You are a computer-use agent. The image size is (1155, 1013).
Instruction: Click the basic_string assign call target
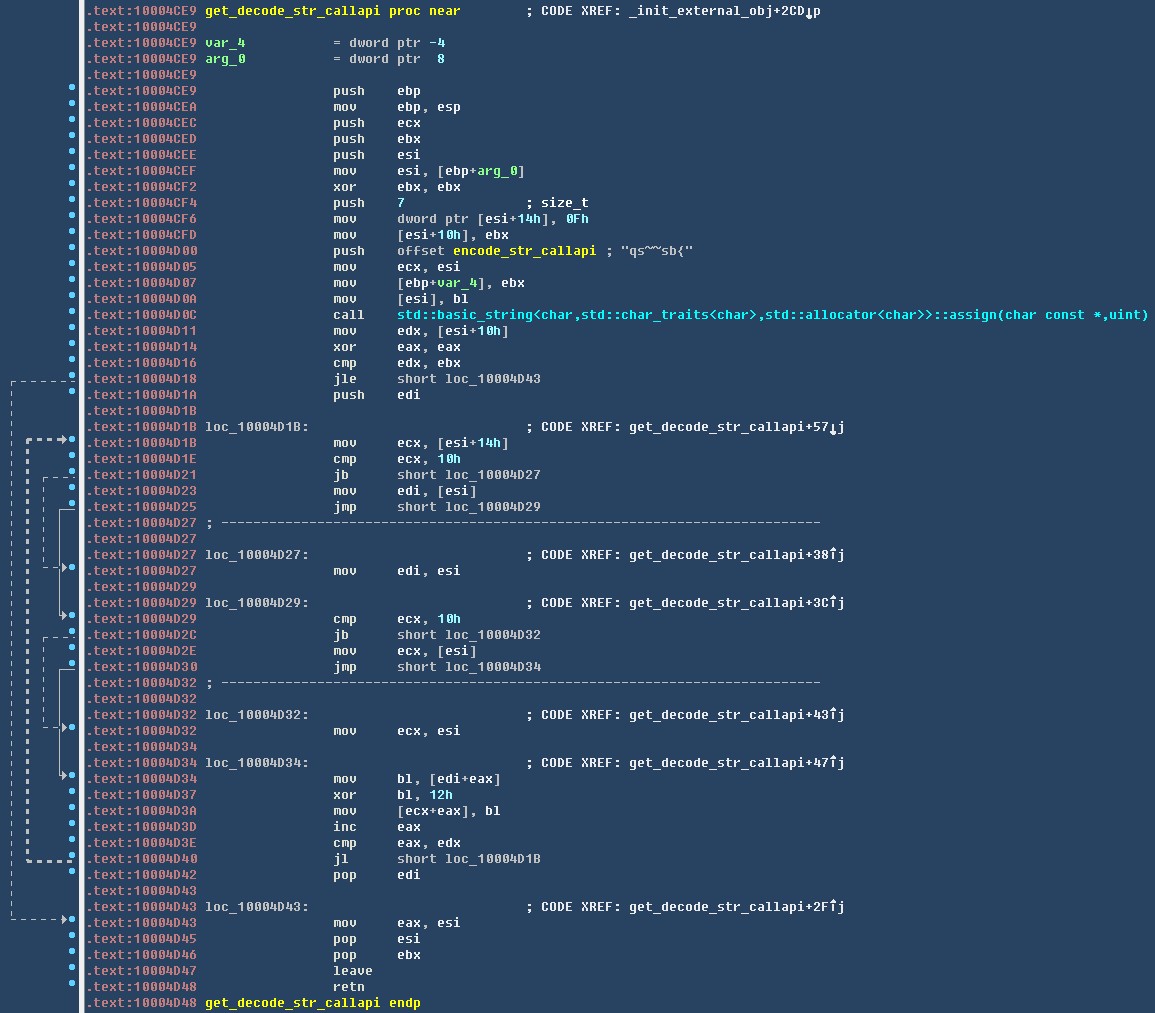[x=772, y=315]
